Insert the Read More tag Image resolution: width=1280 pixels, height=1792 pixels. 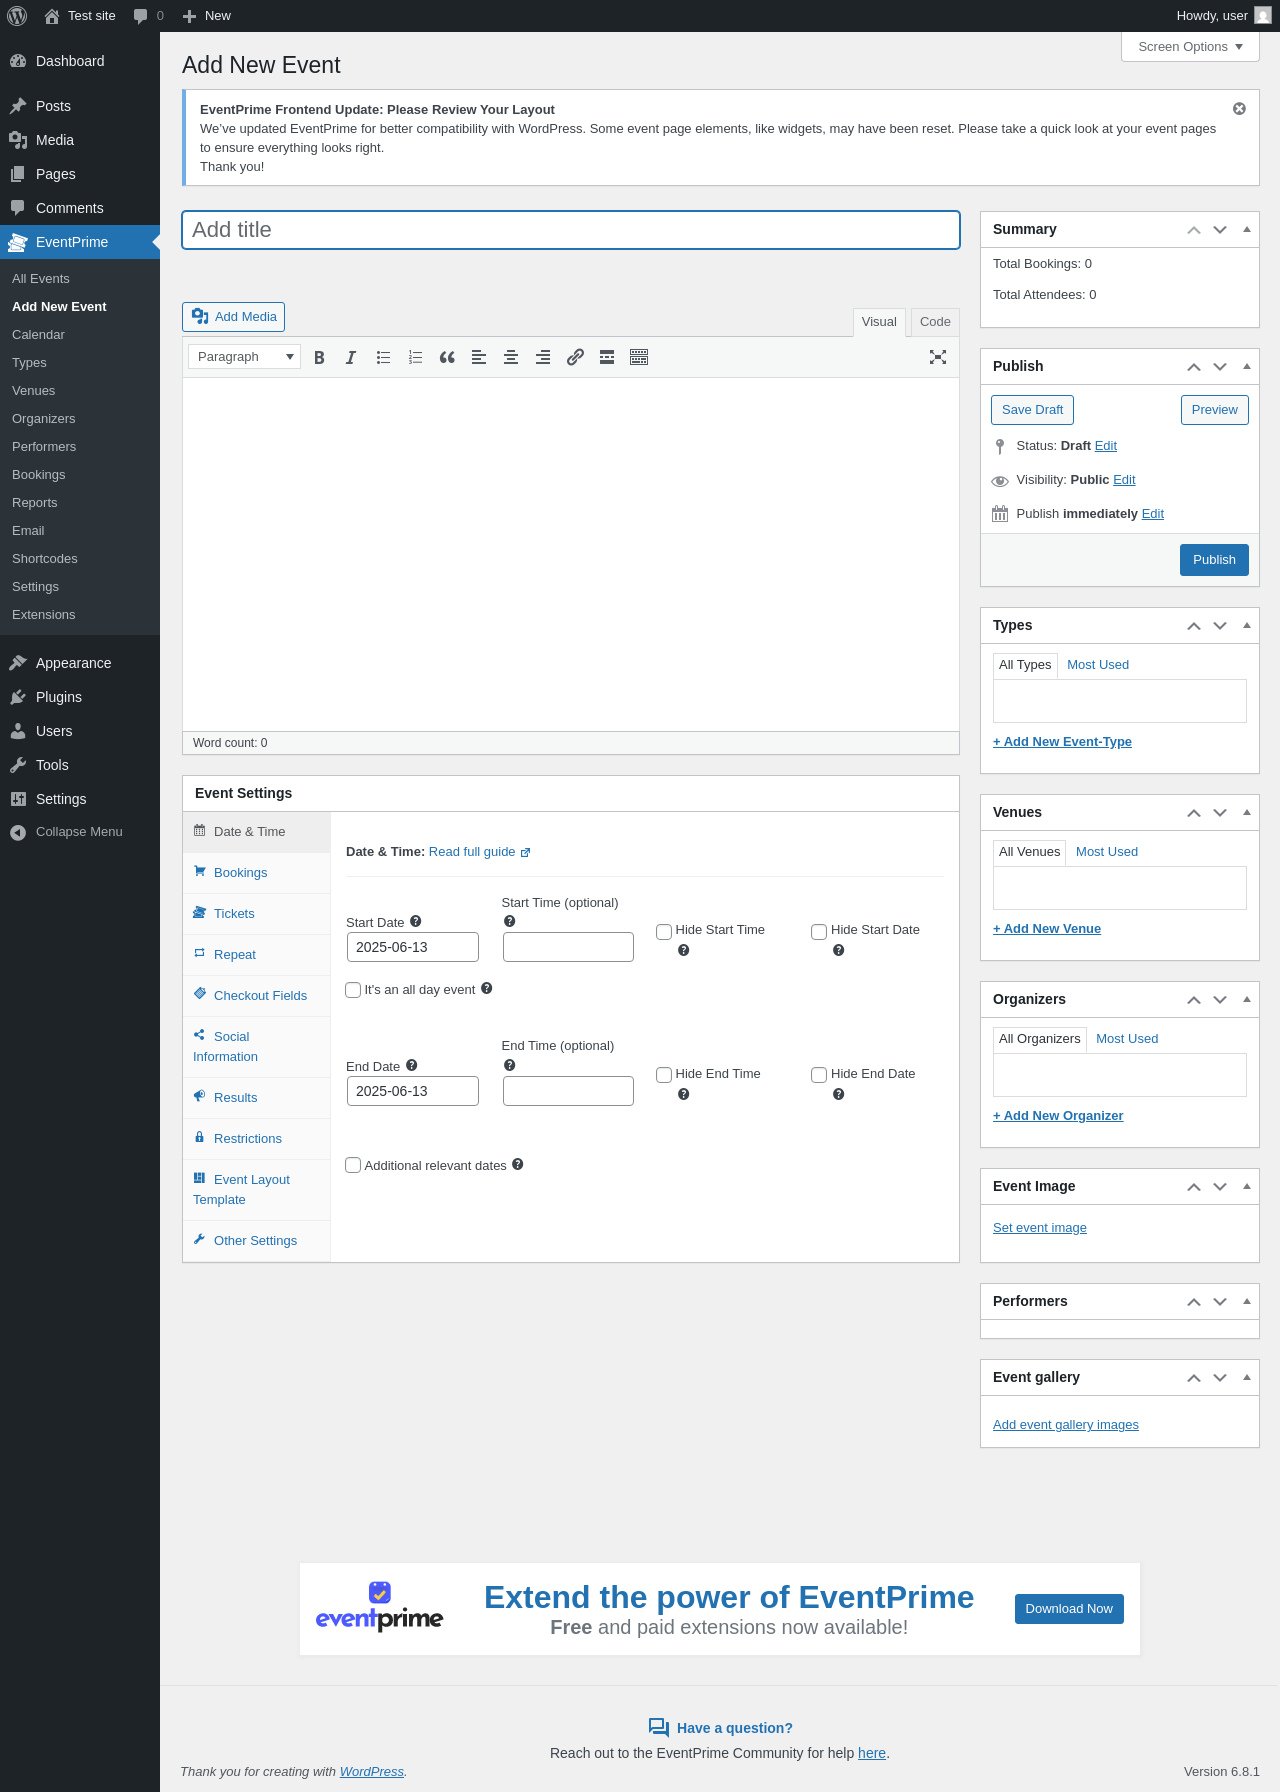click(607, 357)
